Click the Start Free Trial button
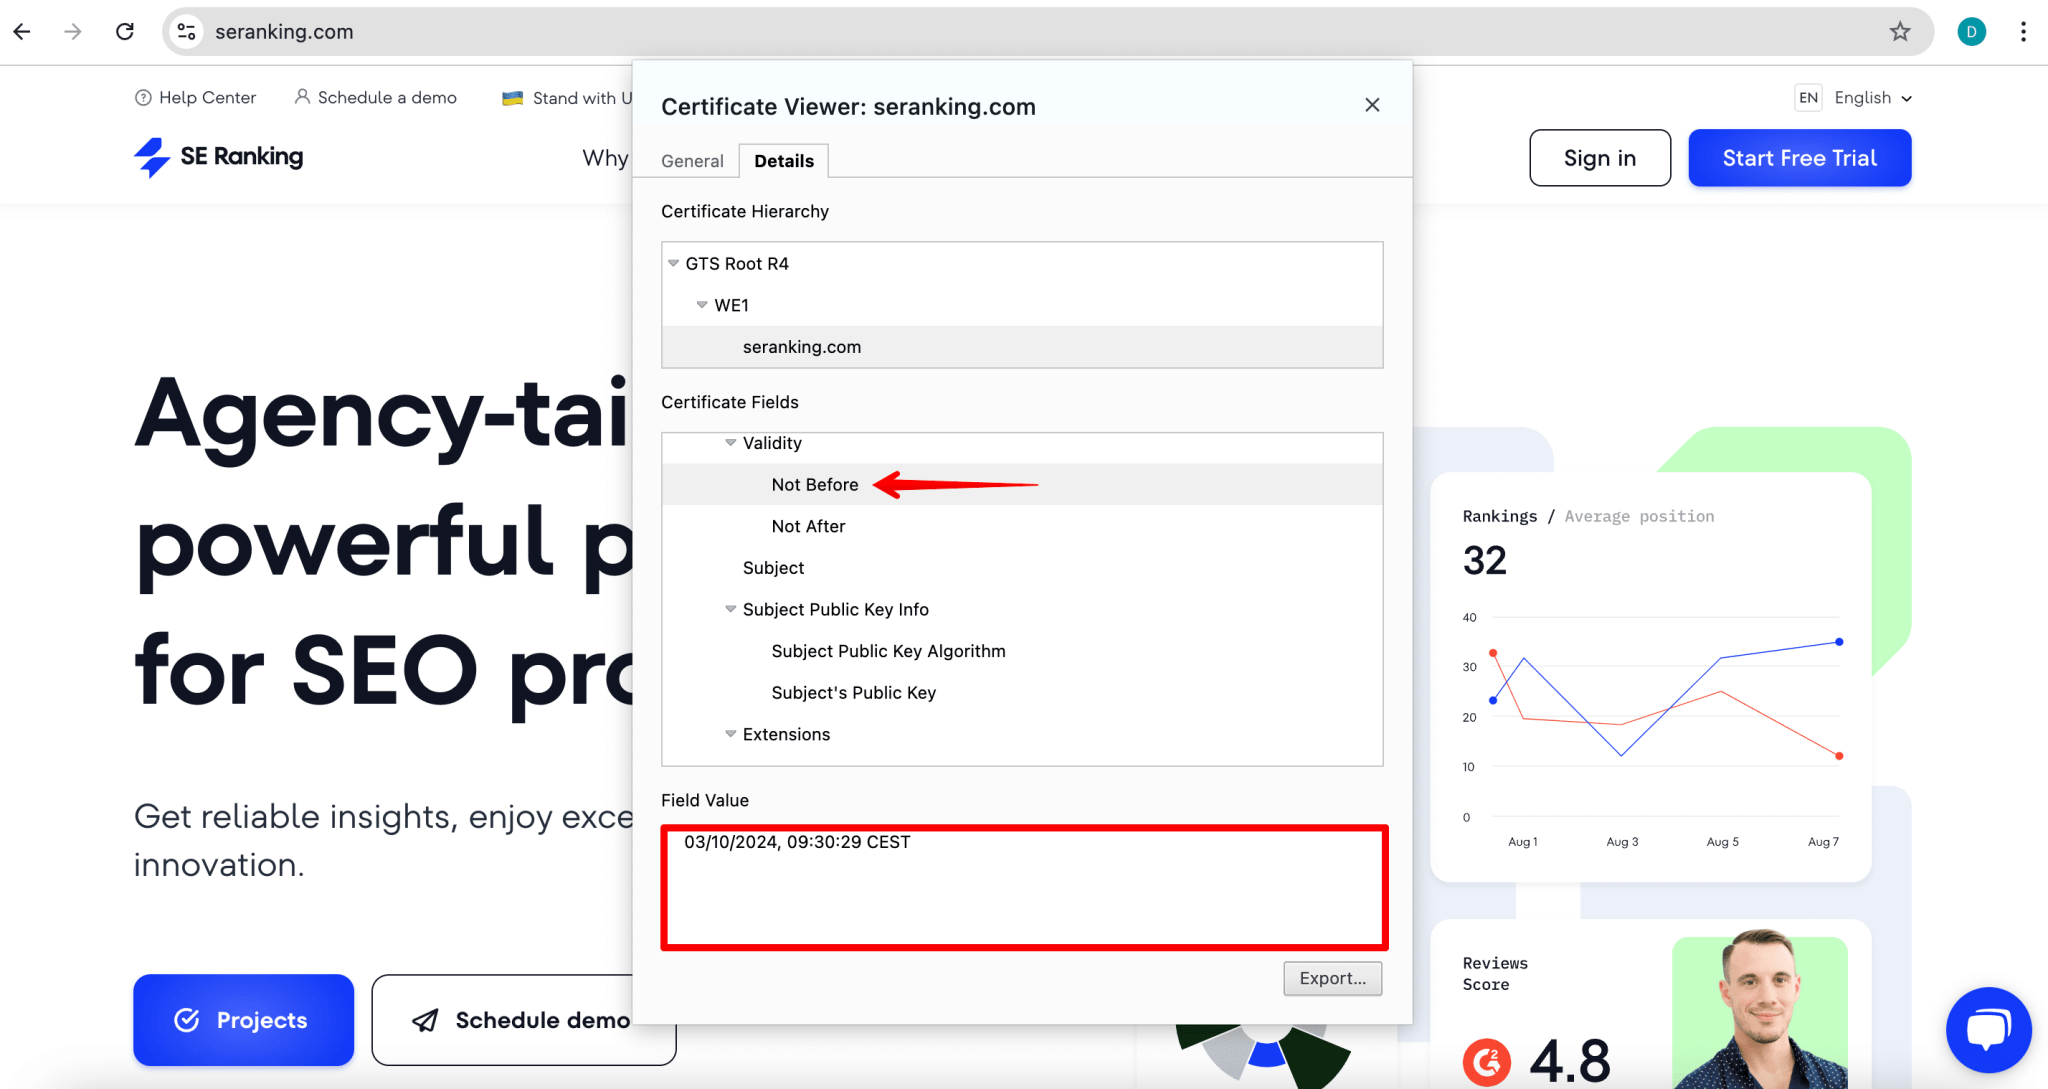This screenshot has width=2048, height=1089. click(x=1799, y=158)
